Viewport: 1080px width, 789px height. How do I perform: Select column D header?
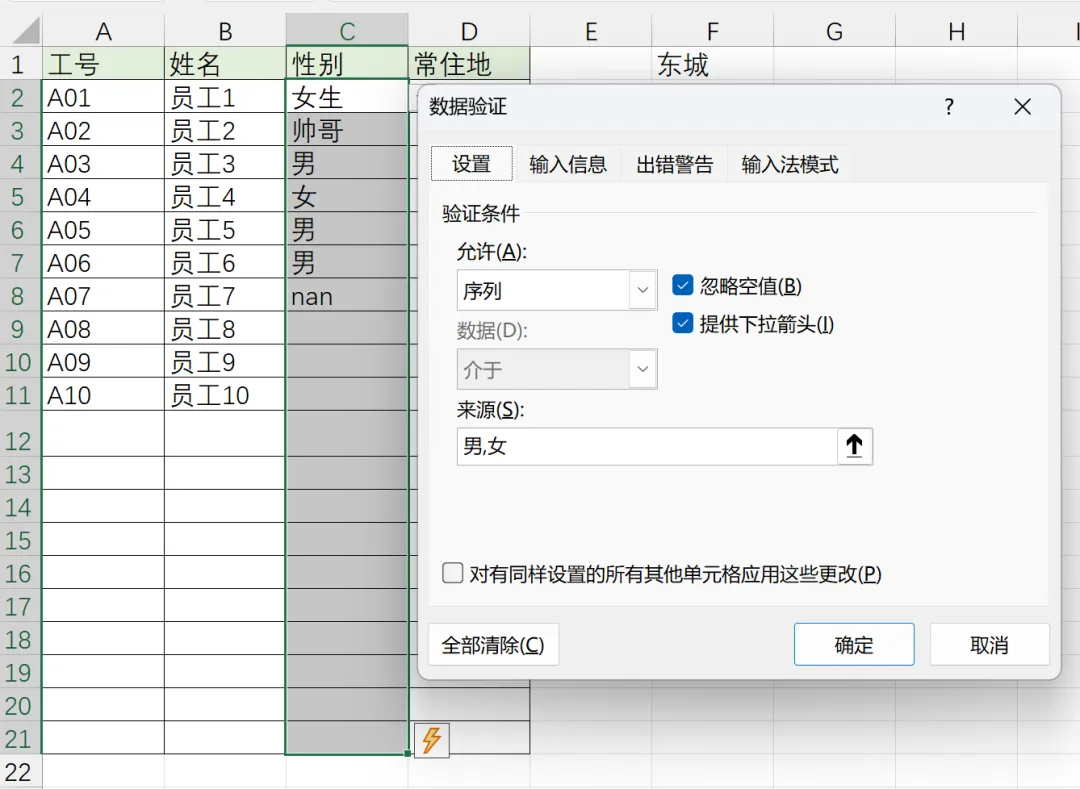[469, 31]
